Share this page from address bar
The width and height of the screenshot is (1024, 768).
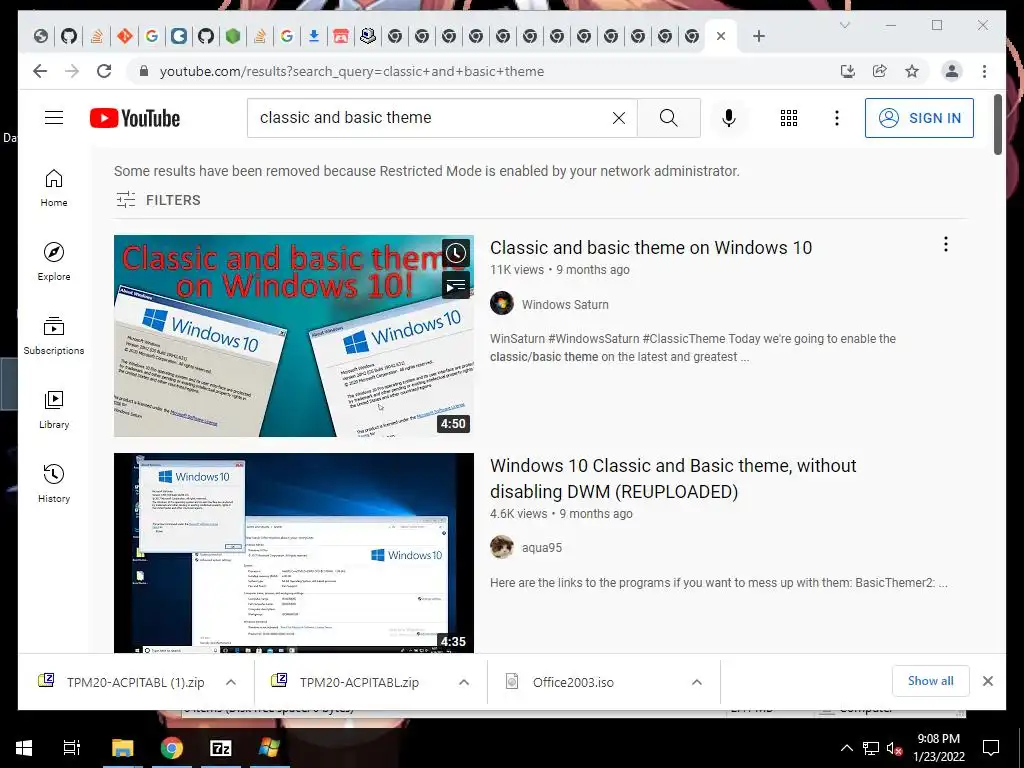[880, 71]
